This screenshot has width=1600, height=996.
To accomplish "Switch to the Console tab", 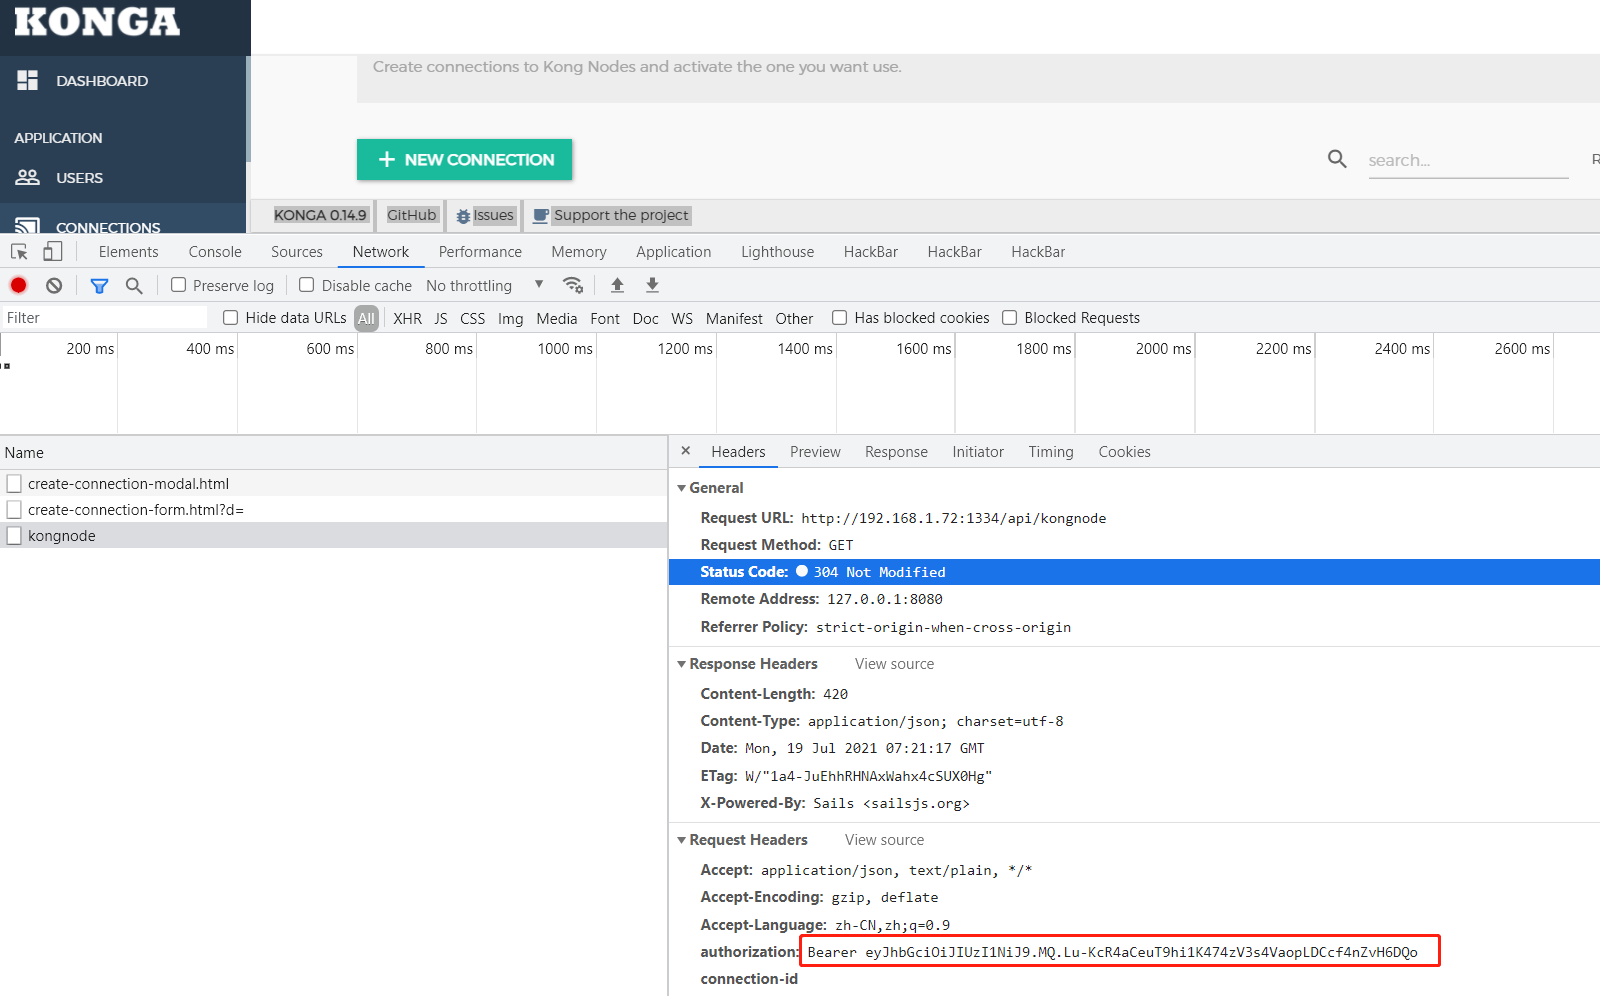I will click(x=215, y=252).
